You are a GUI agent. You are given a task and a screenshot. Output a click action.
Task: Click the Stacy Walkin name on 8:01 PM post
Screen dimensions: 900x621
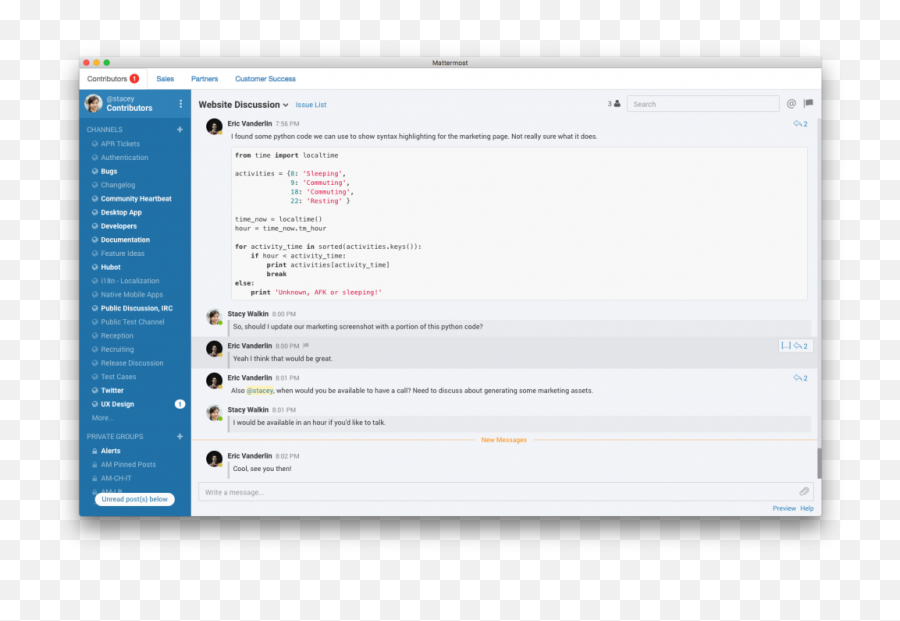(248, 410)
